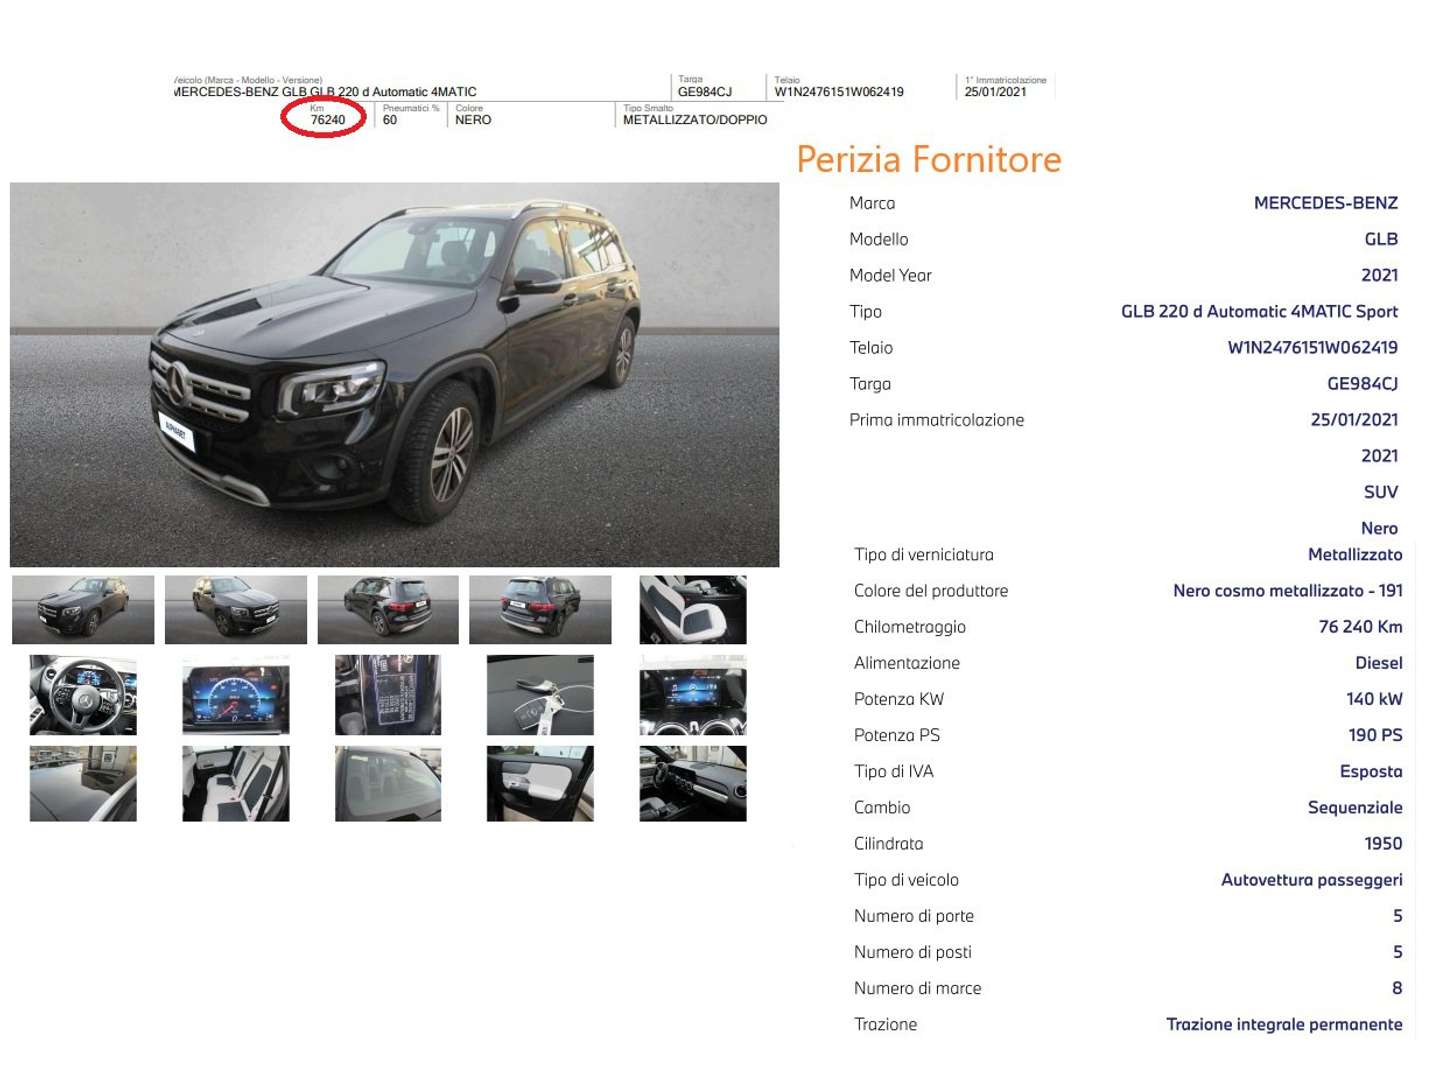Image resolution: width=1453 pixels, height=1080 pixels.
Task: Select the front-left exterior view thumbnail
Action: coord(83,609)
